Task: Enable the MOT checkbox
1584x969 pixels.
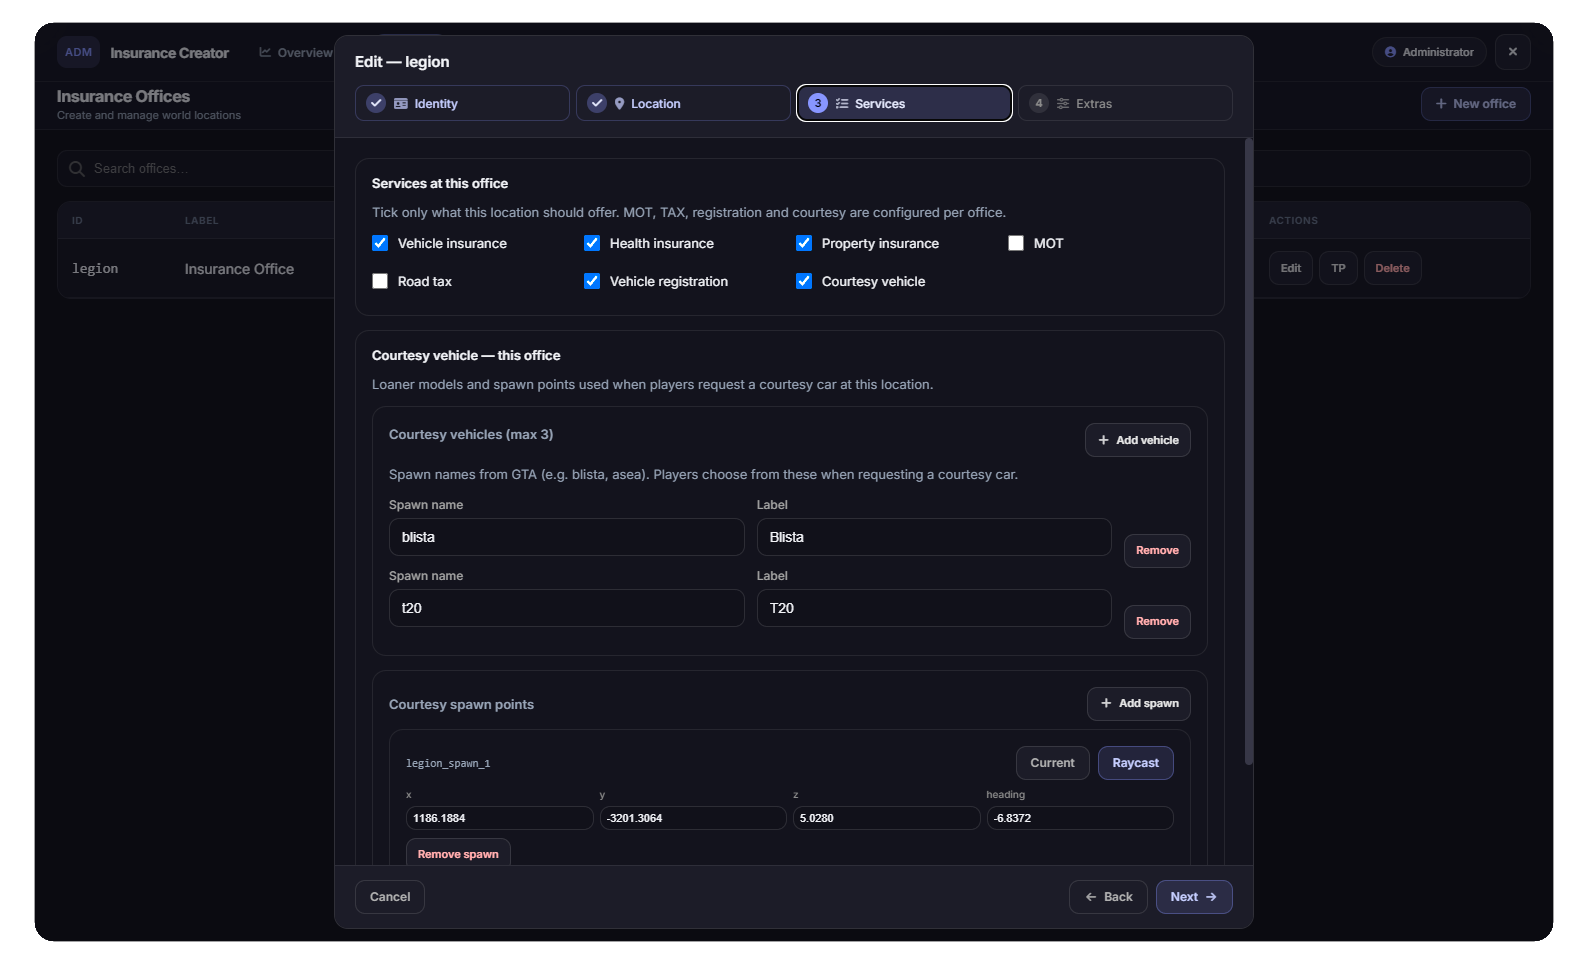Action: (1016, 243)
